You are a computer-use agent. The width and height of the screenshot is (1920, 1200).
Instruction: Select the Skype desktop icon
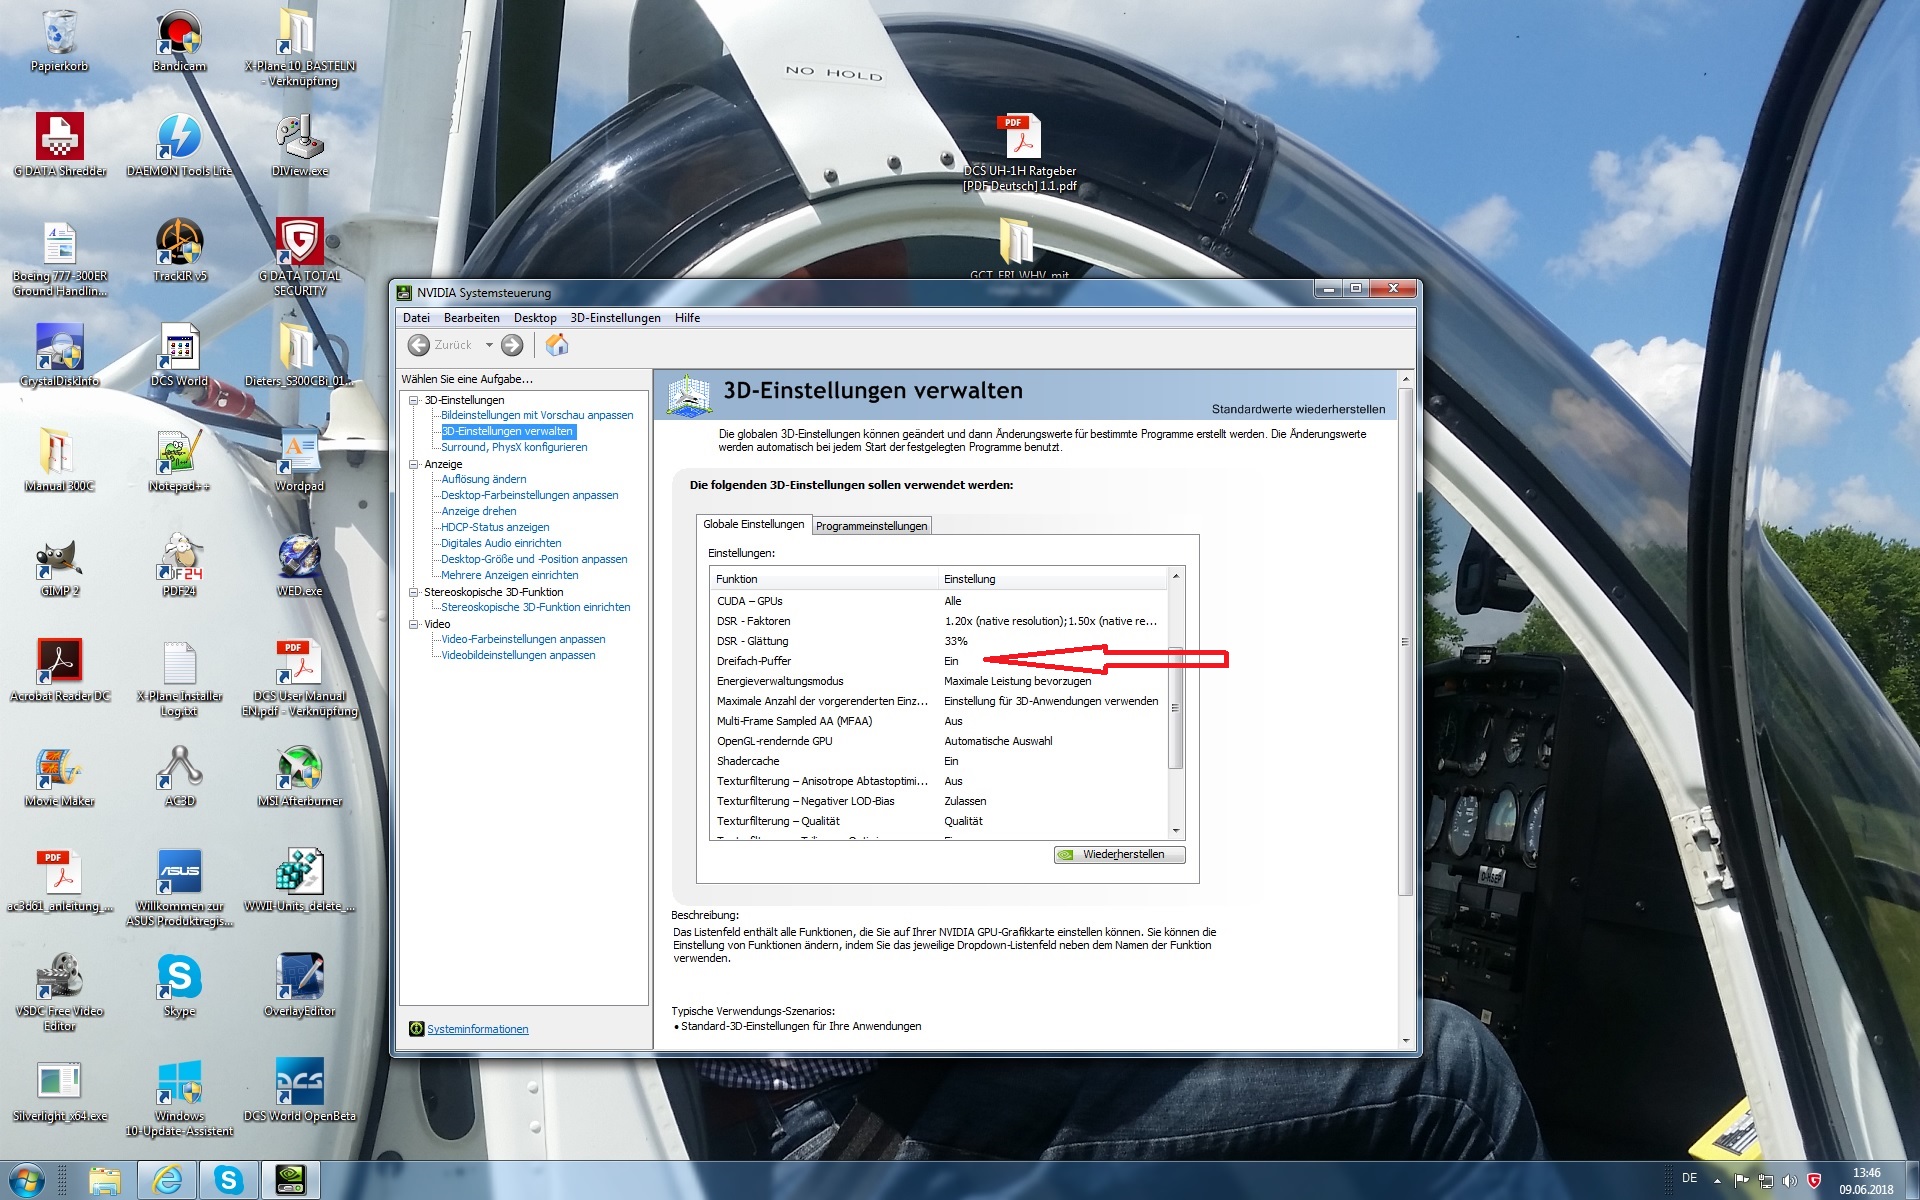coord(180,985)
